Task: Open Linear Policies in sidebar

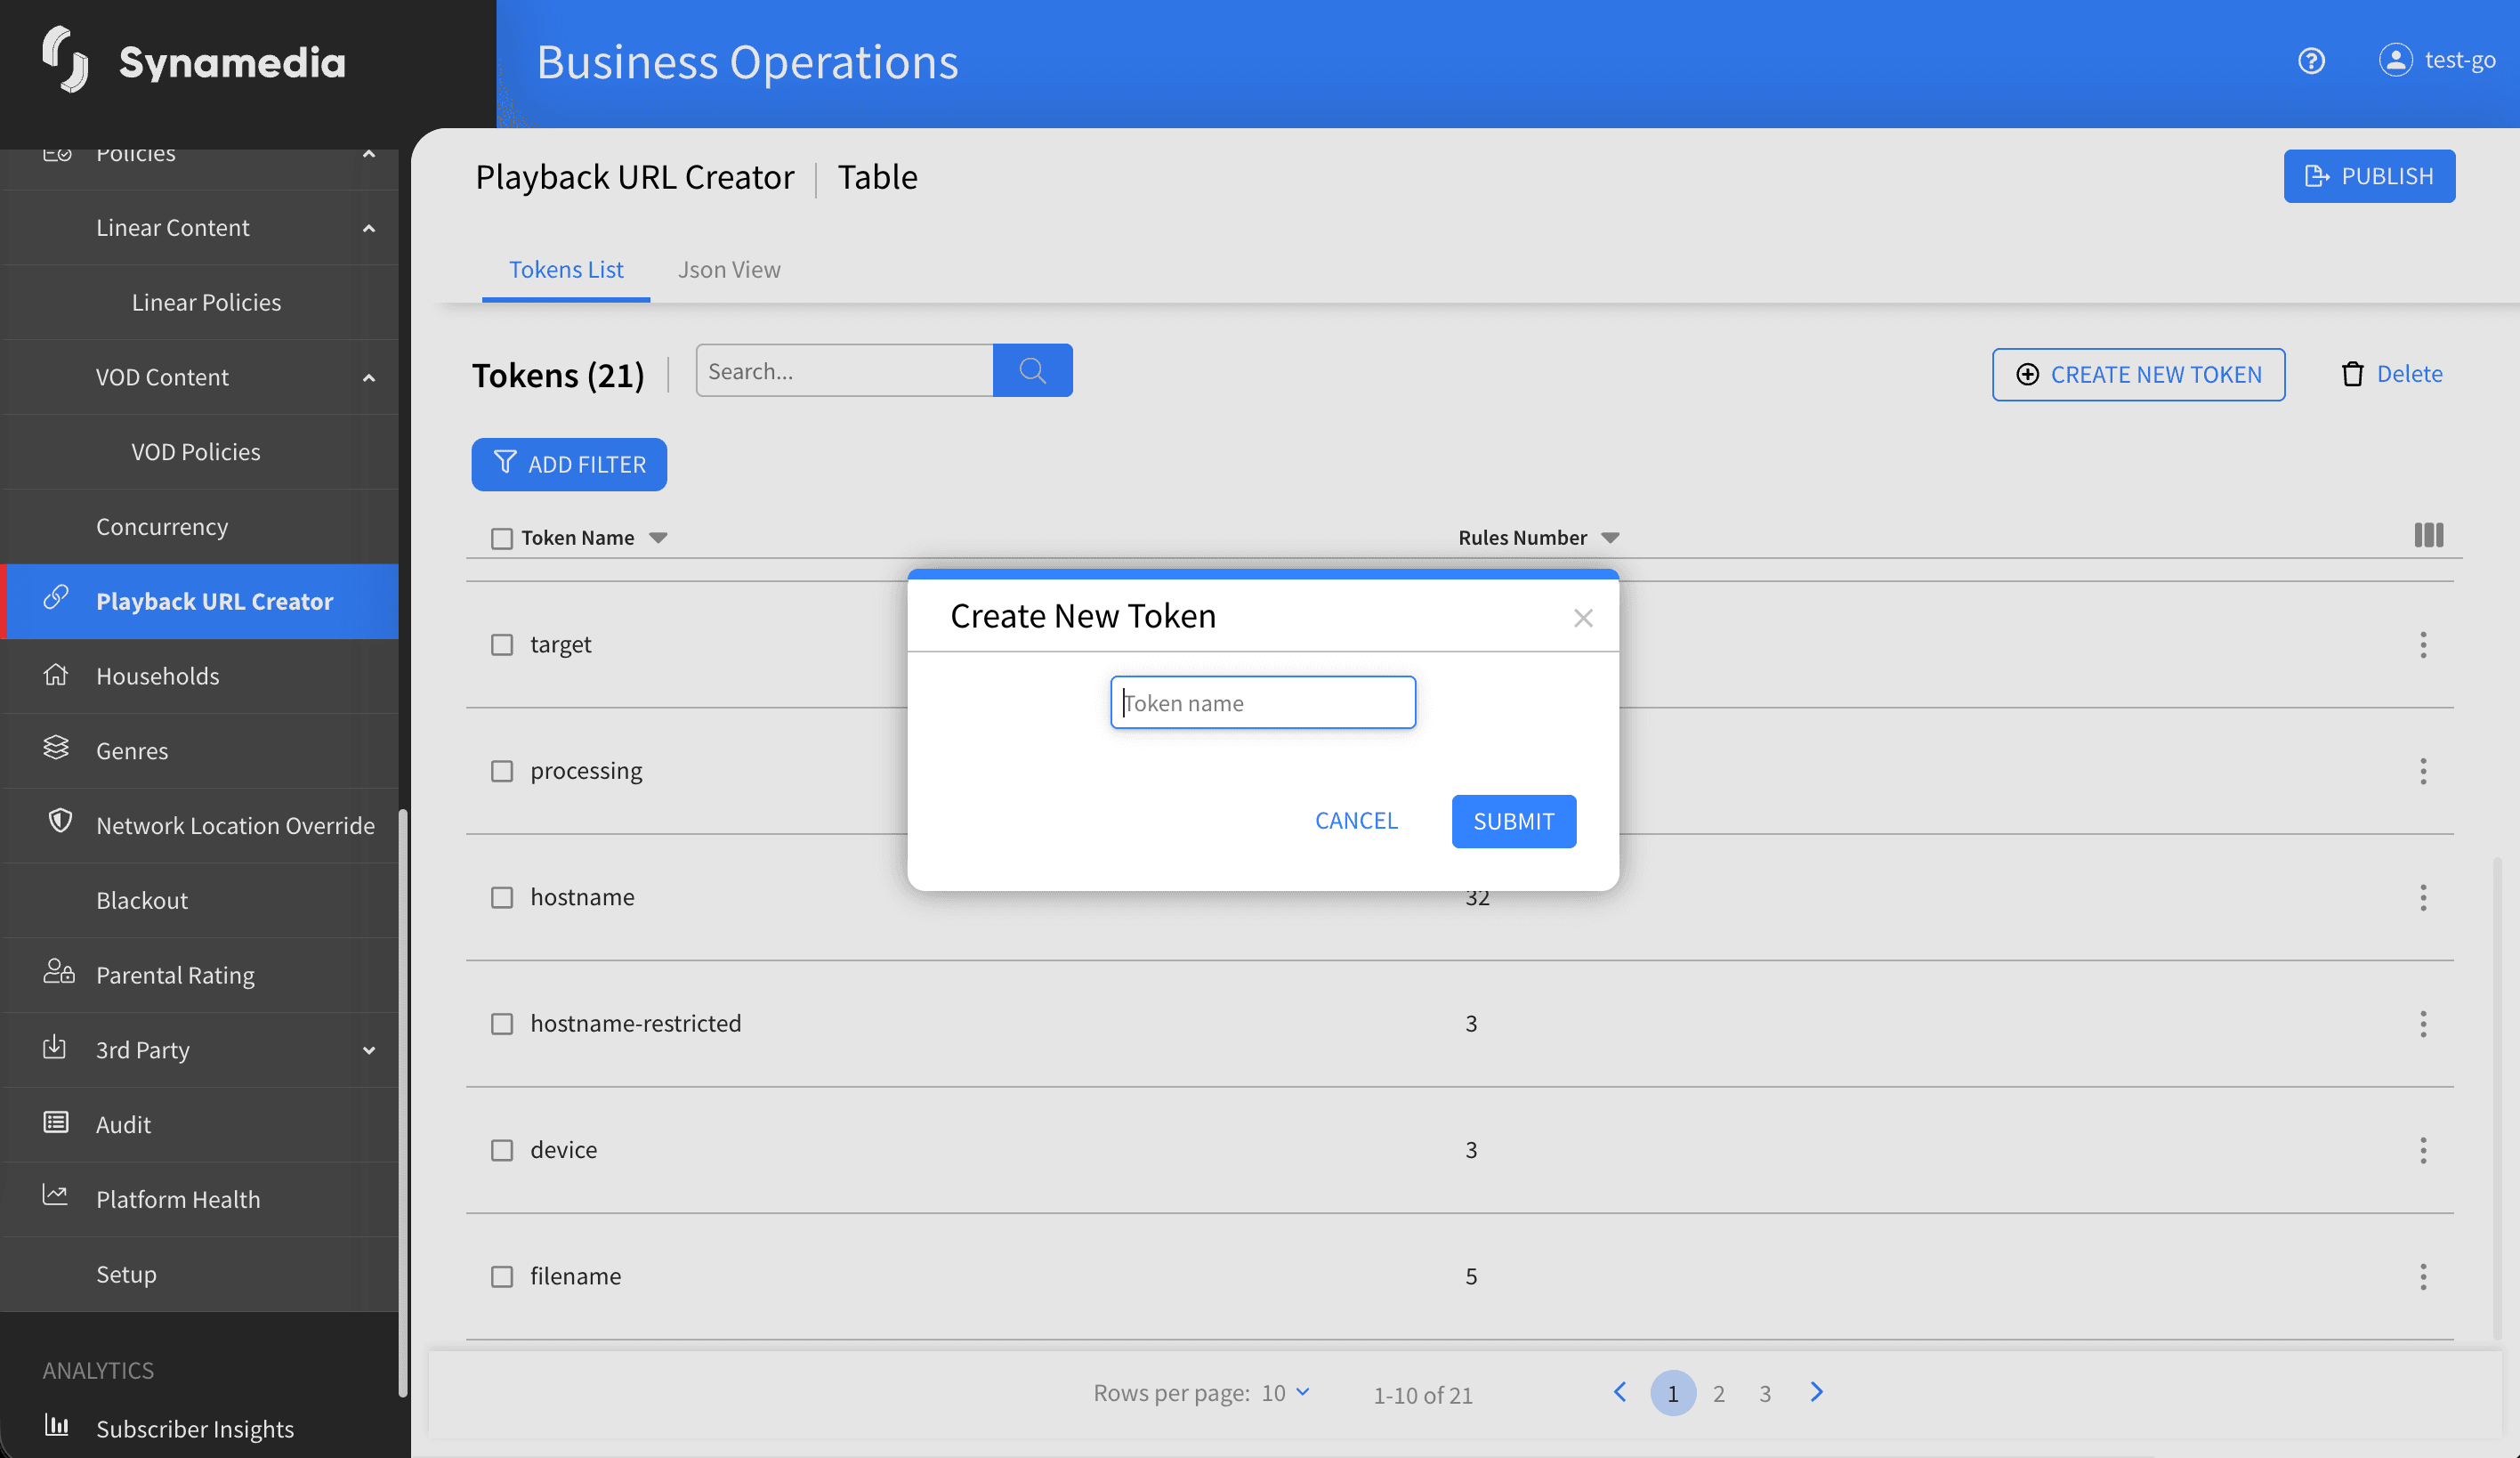Action: 206,302
